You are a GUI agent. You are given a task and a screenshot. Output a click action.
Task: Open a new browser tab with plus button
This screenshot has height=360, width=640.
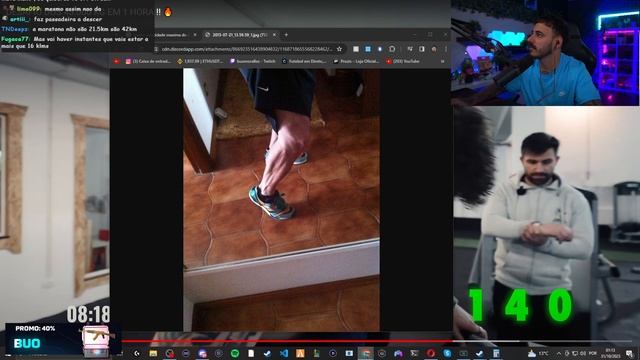point(286,35)
